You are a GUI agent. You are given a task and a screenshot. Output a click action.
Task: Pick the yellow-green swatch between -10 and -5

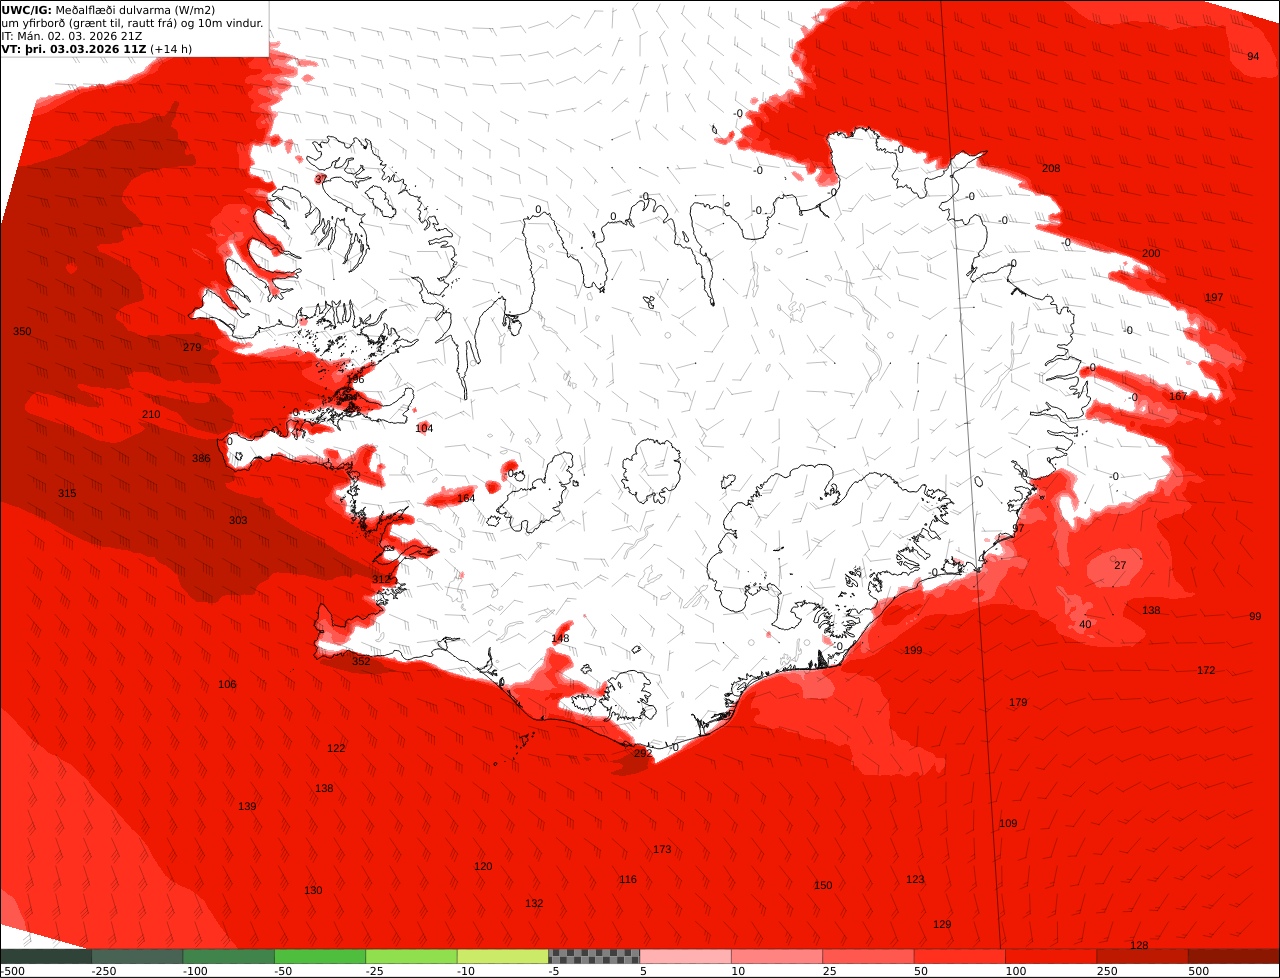(503, 956)
